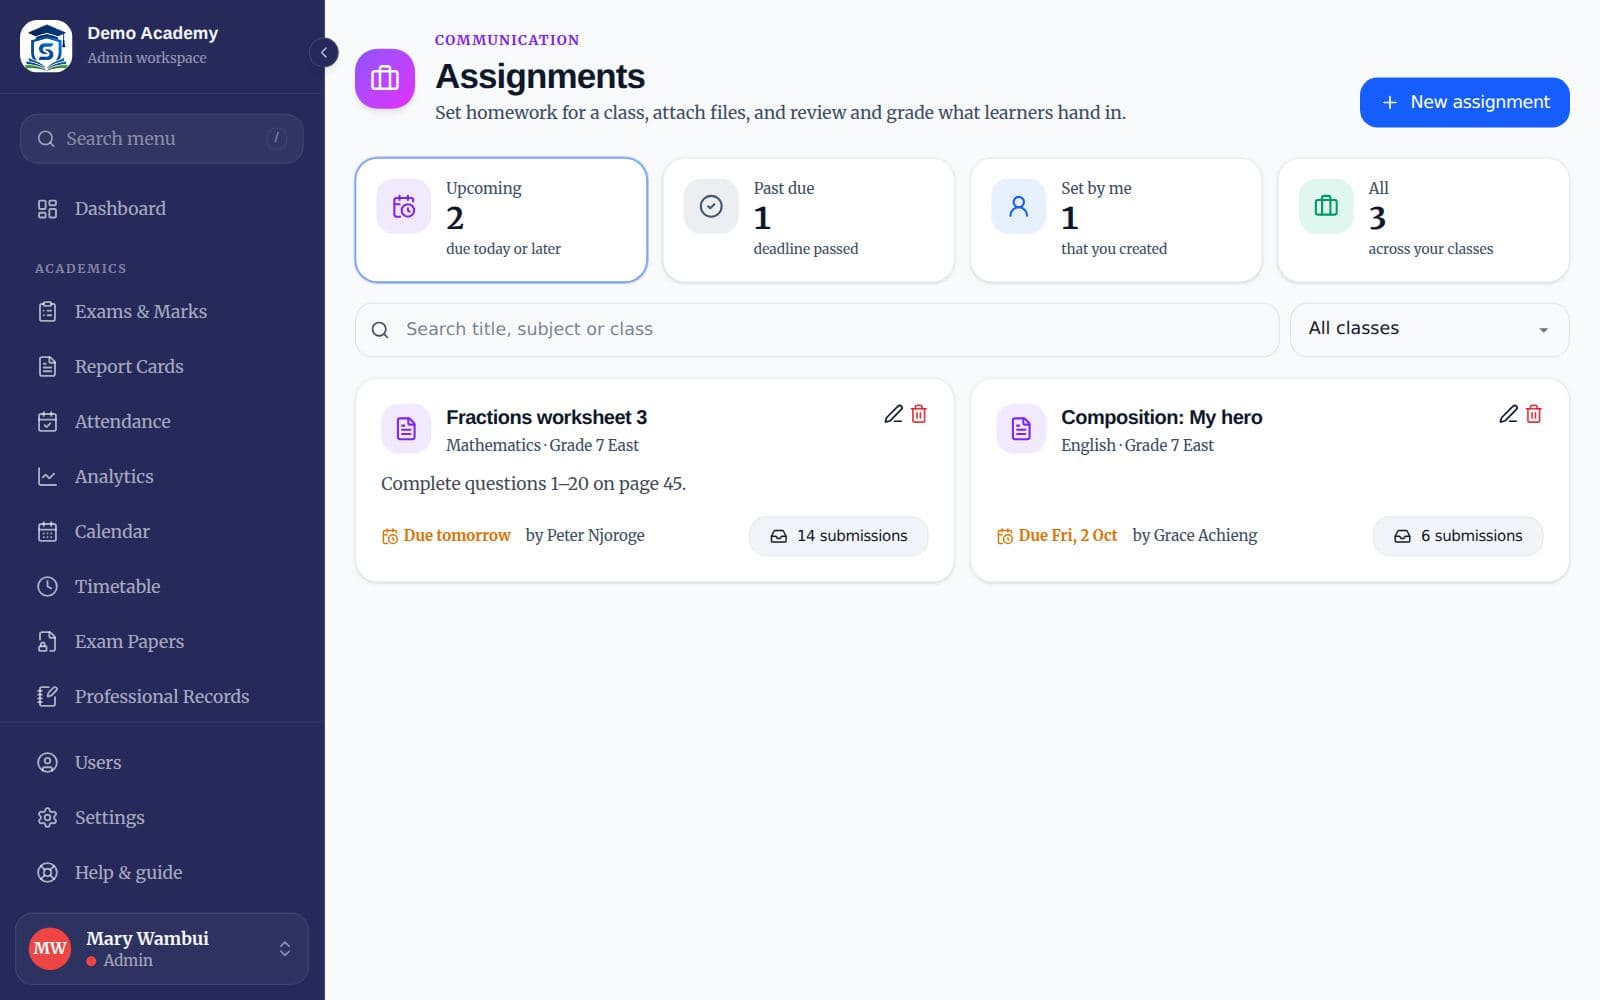
Task: Open Exam Papers from the sidebar
Action: 162,642
